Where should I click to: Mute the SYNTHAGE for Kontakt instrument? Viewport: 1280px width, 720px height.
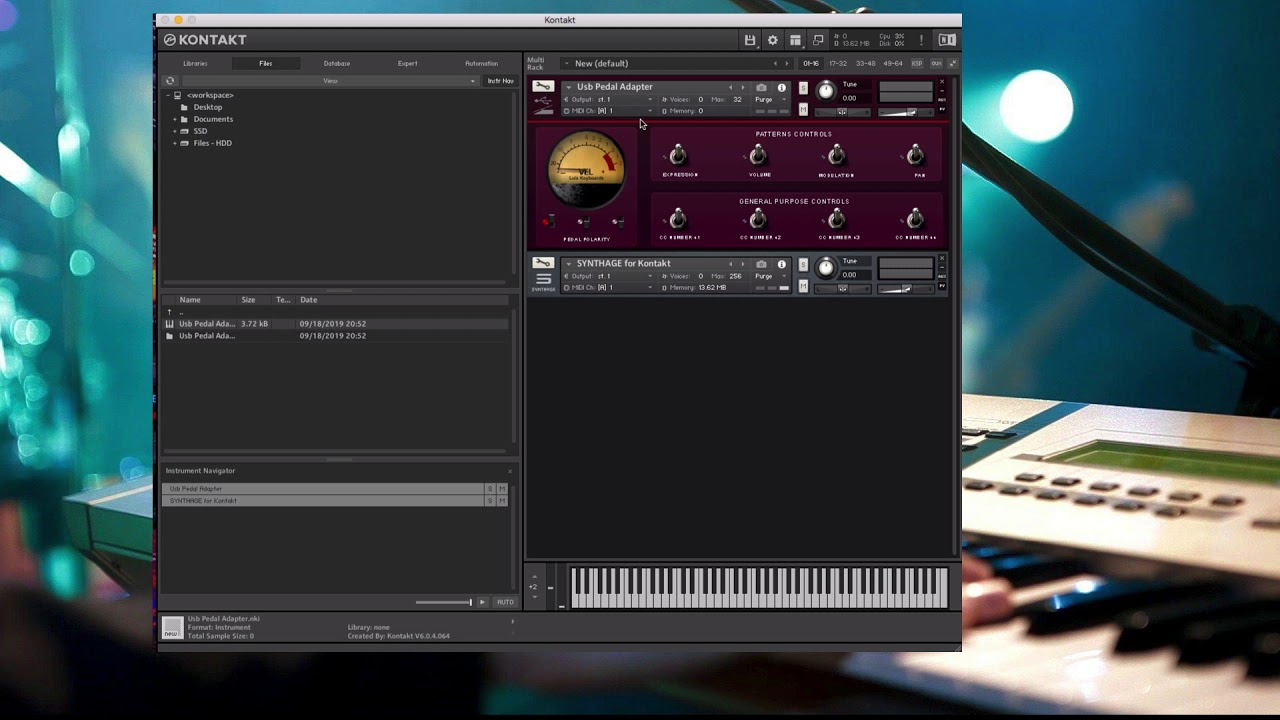pos(803,286)
